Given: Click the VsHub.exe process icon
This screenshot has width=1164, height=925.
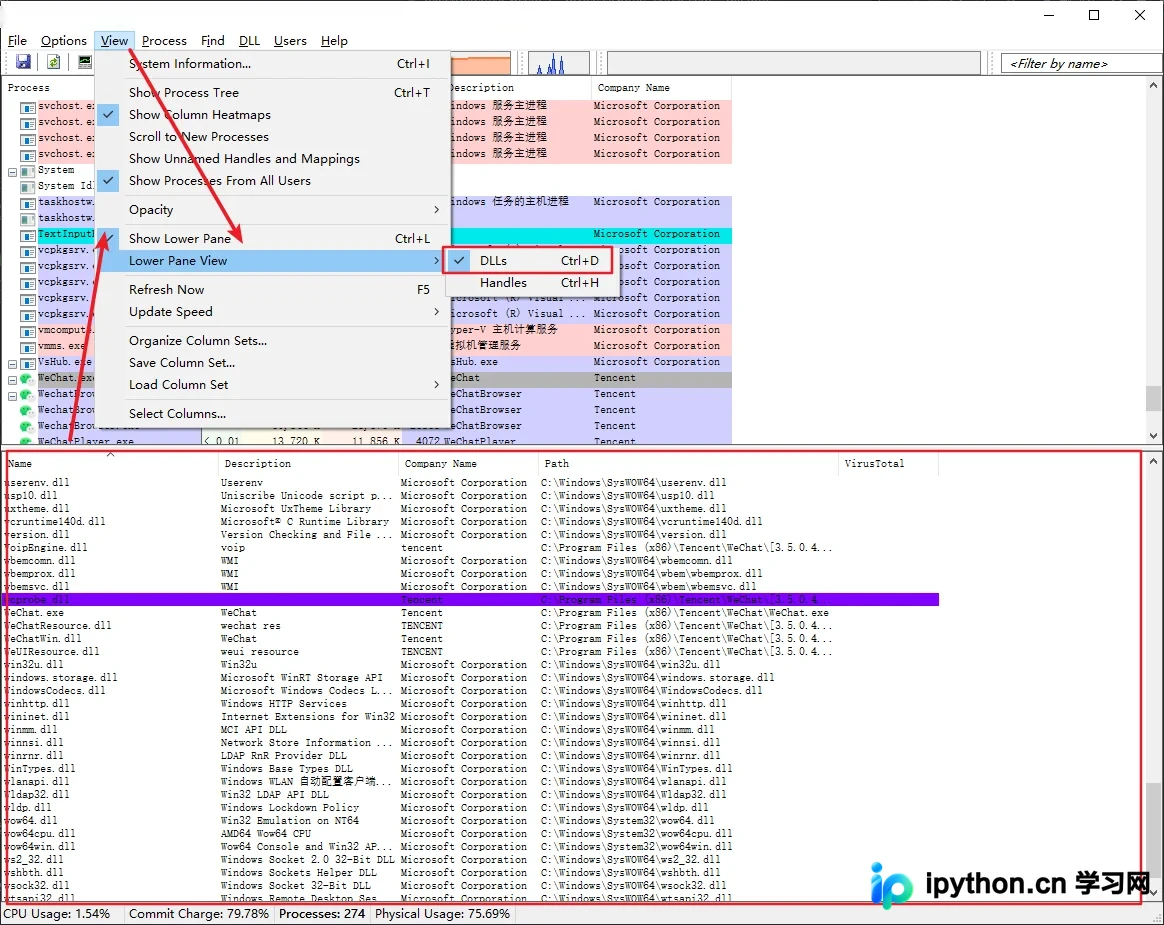Looking at the screenshot, I should coord(27,363).
